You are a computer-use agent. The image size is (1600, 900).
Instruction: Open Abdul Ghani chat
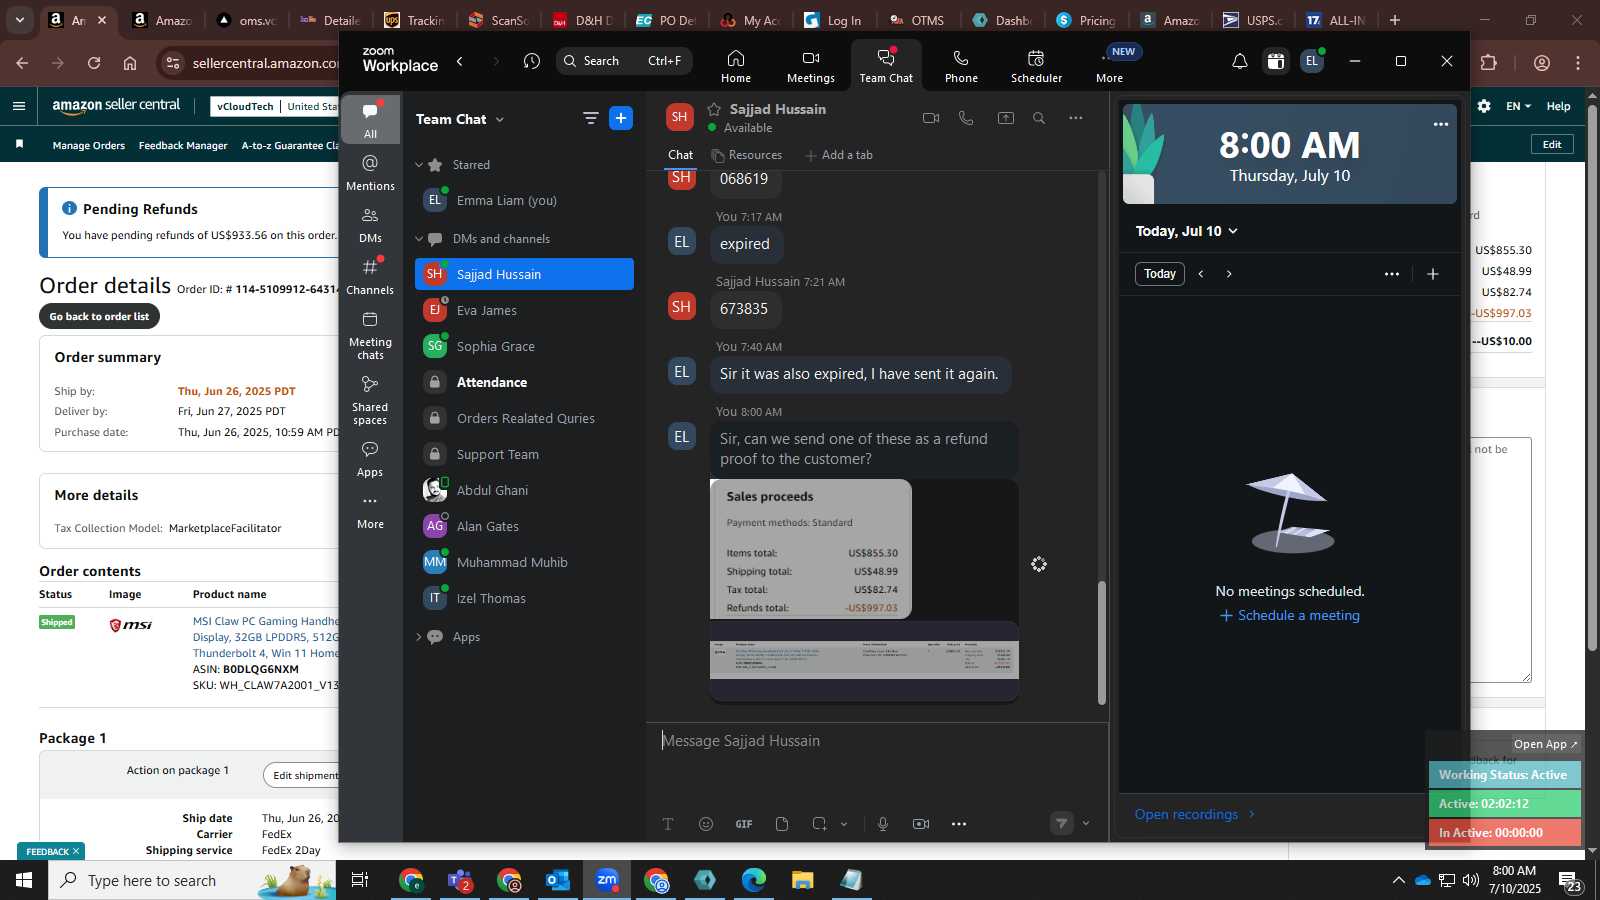coord(524,490)
